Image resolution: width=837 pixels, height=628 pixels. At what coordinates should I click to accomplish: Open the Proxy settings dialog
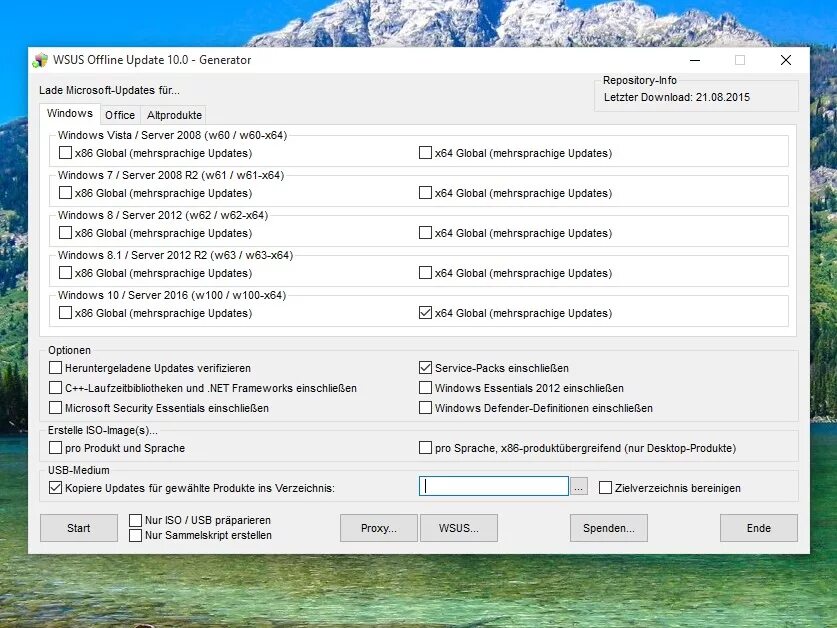(378, 528)
